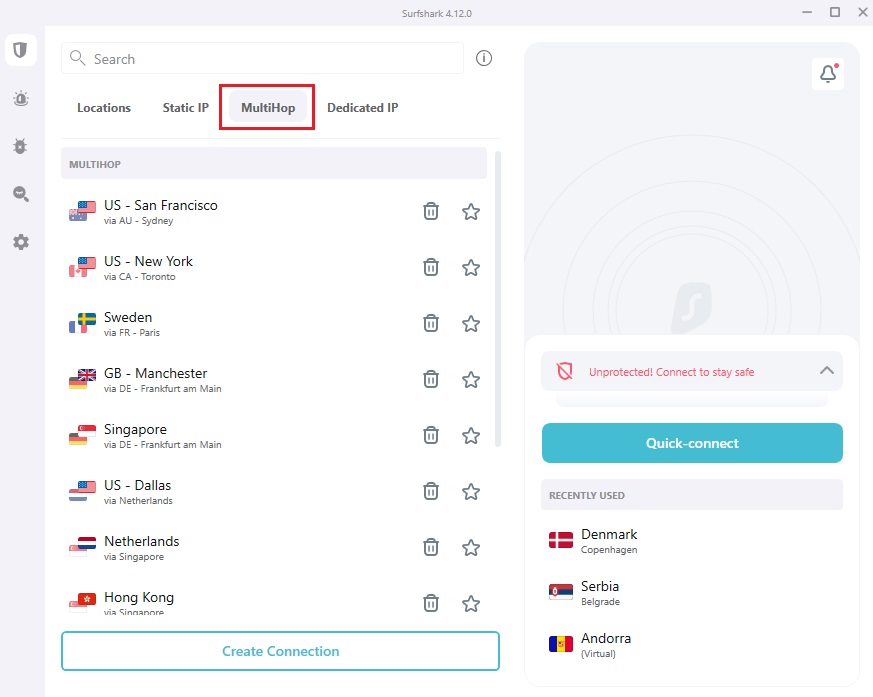
Task: Open the Search magnifier sidebar icon
Action: (21, 194)
